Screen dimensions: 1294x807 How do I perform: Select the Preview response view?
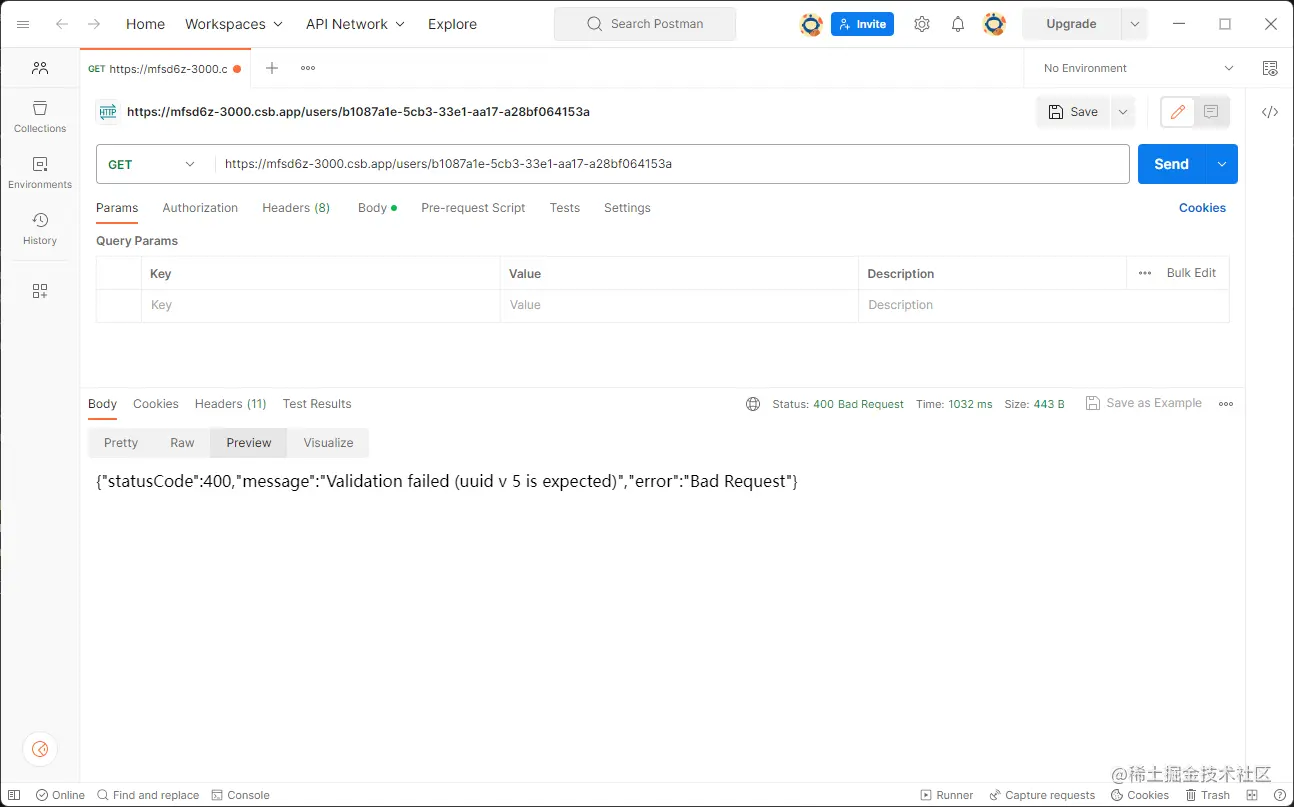point(249,443)
